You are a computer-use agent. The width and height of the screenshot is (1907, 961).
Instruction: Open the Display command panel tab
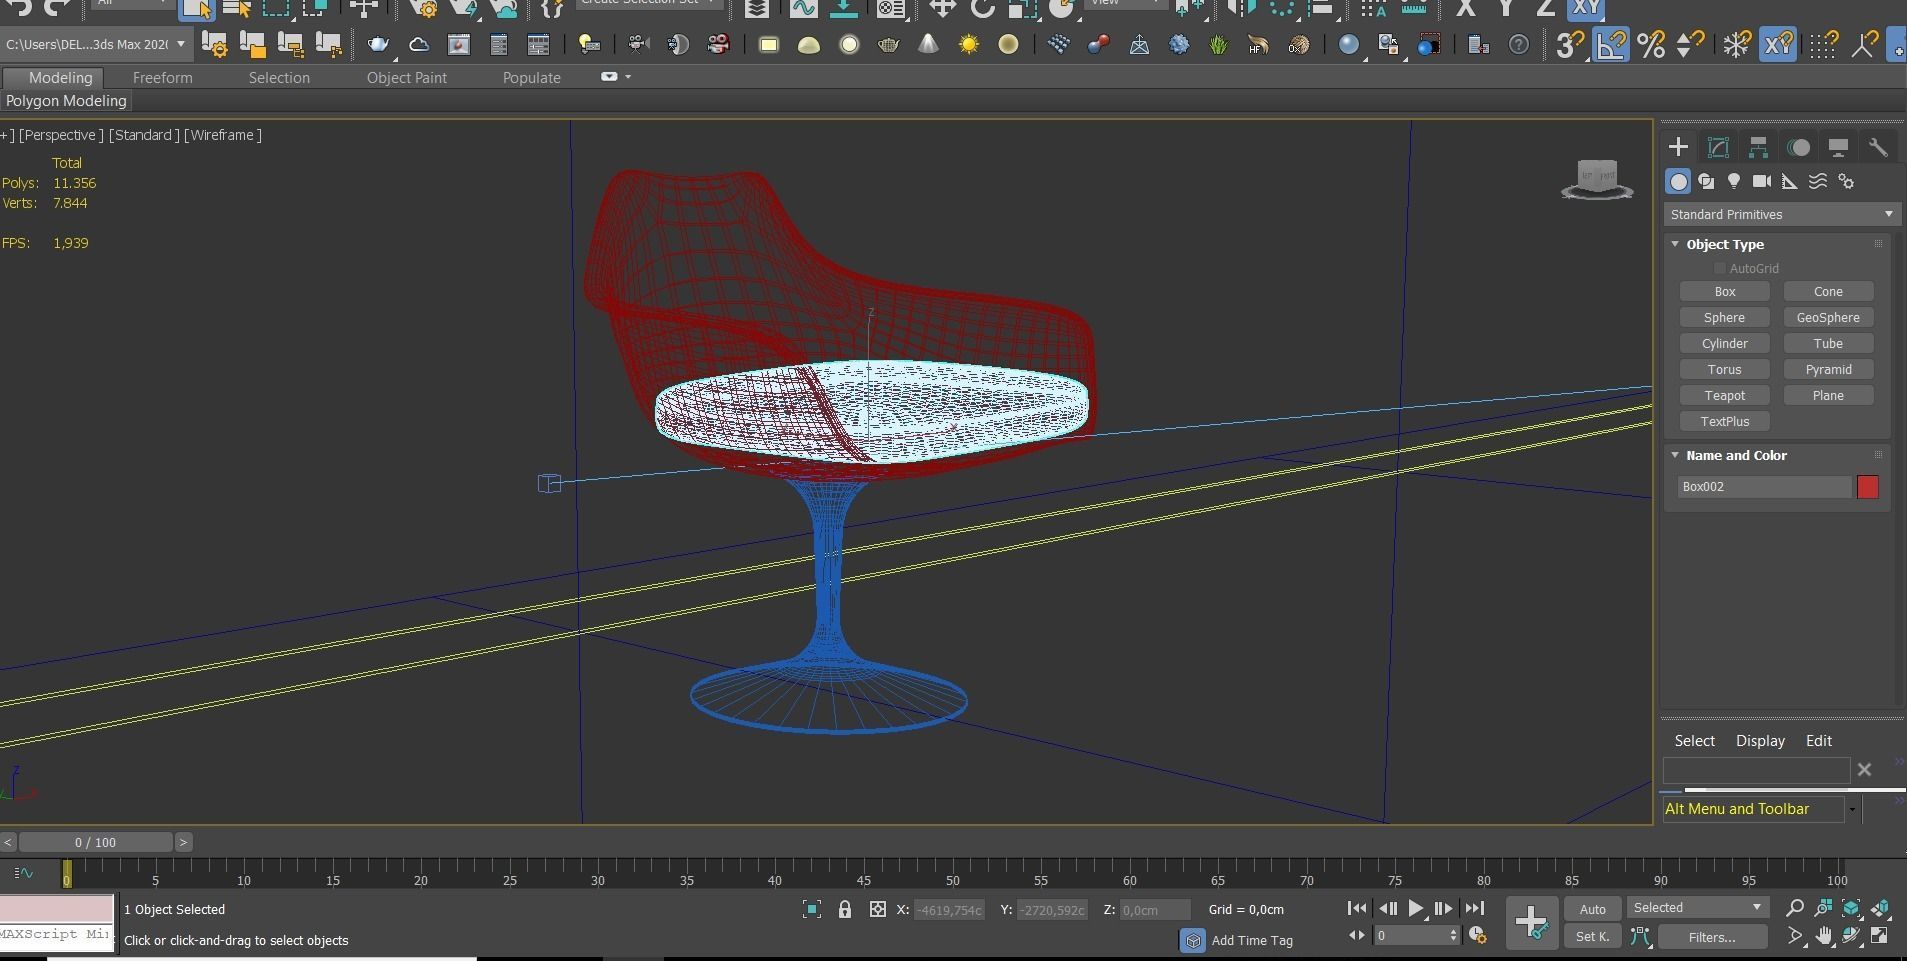tap(1838, 147)
